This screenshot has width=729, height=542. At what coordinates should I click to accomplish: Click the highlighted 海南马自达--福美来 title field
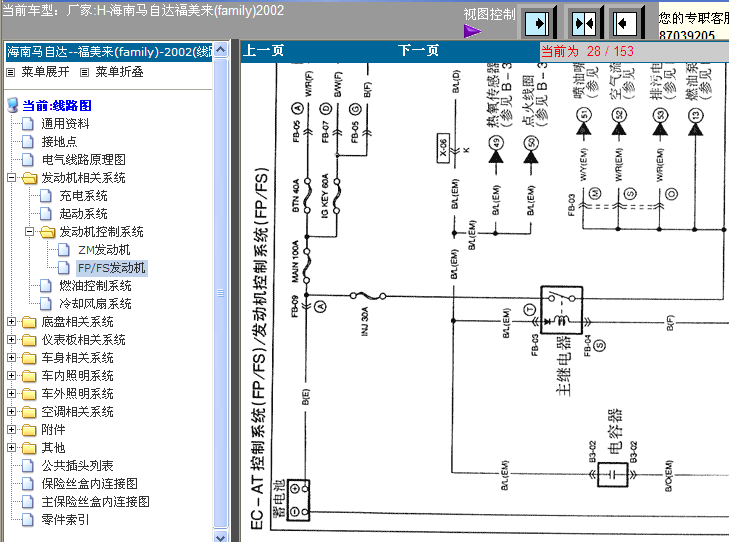[x=109, y=52]
